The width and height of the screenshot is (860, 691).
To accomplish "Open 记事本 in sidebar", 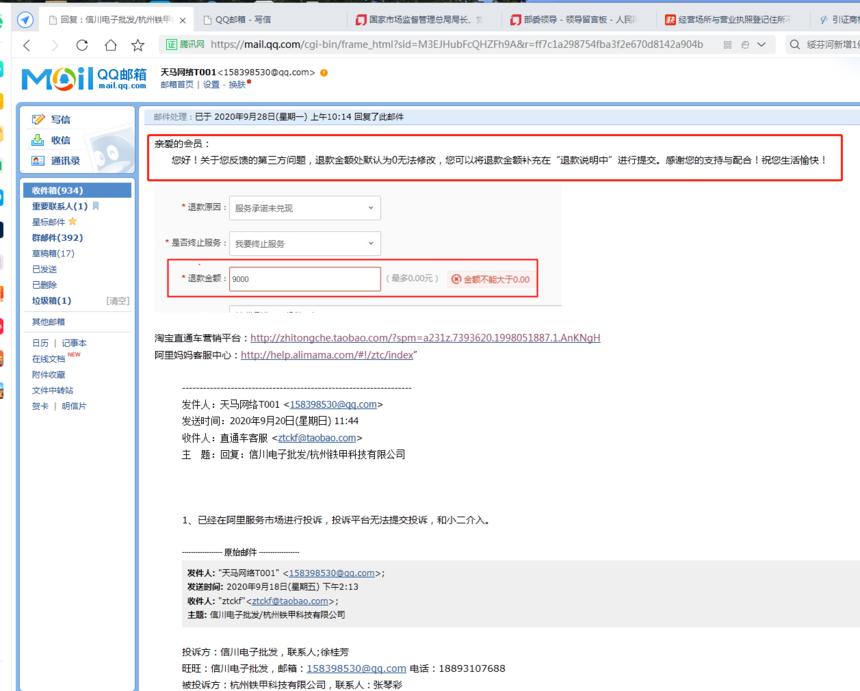I will pos(74,343).
